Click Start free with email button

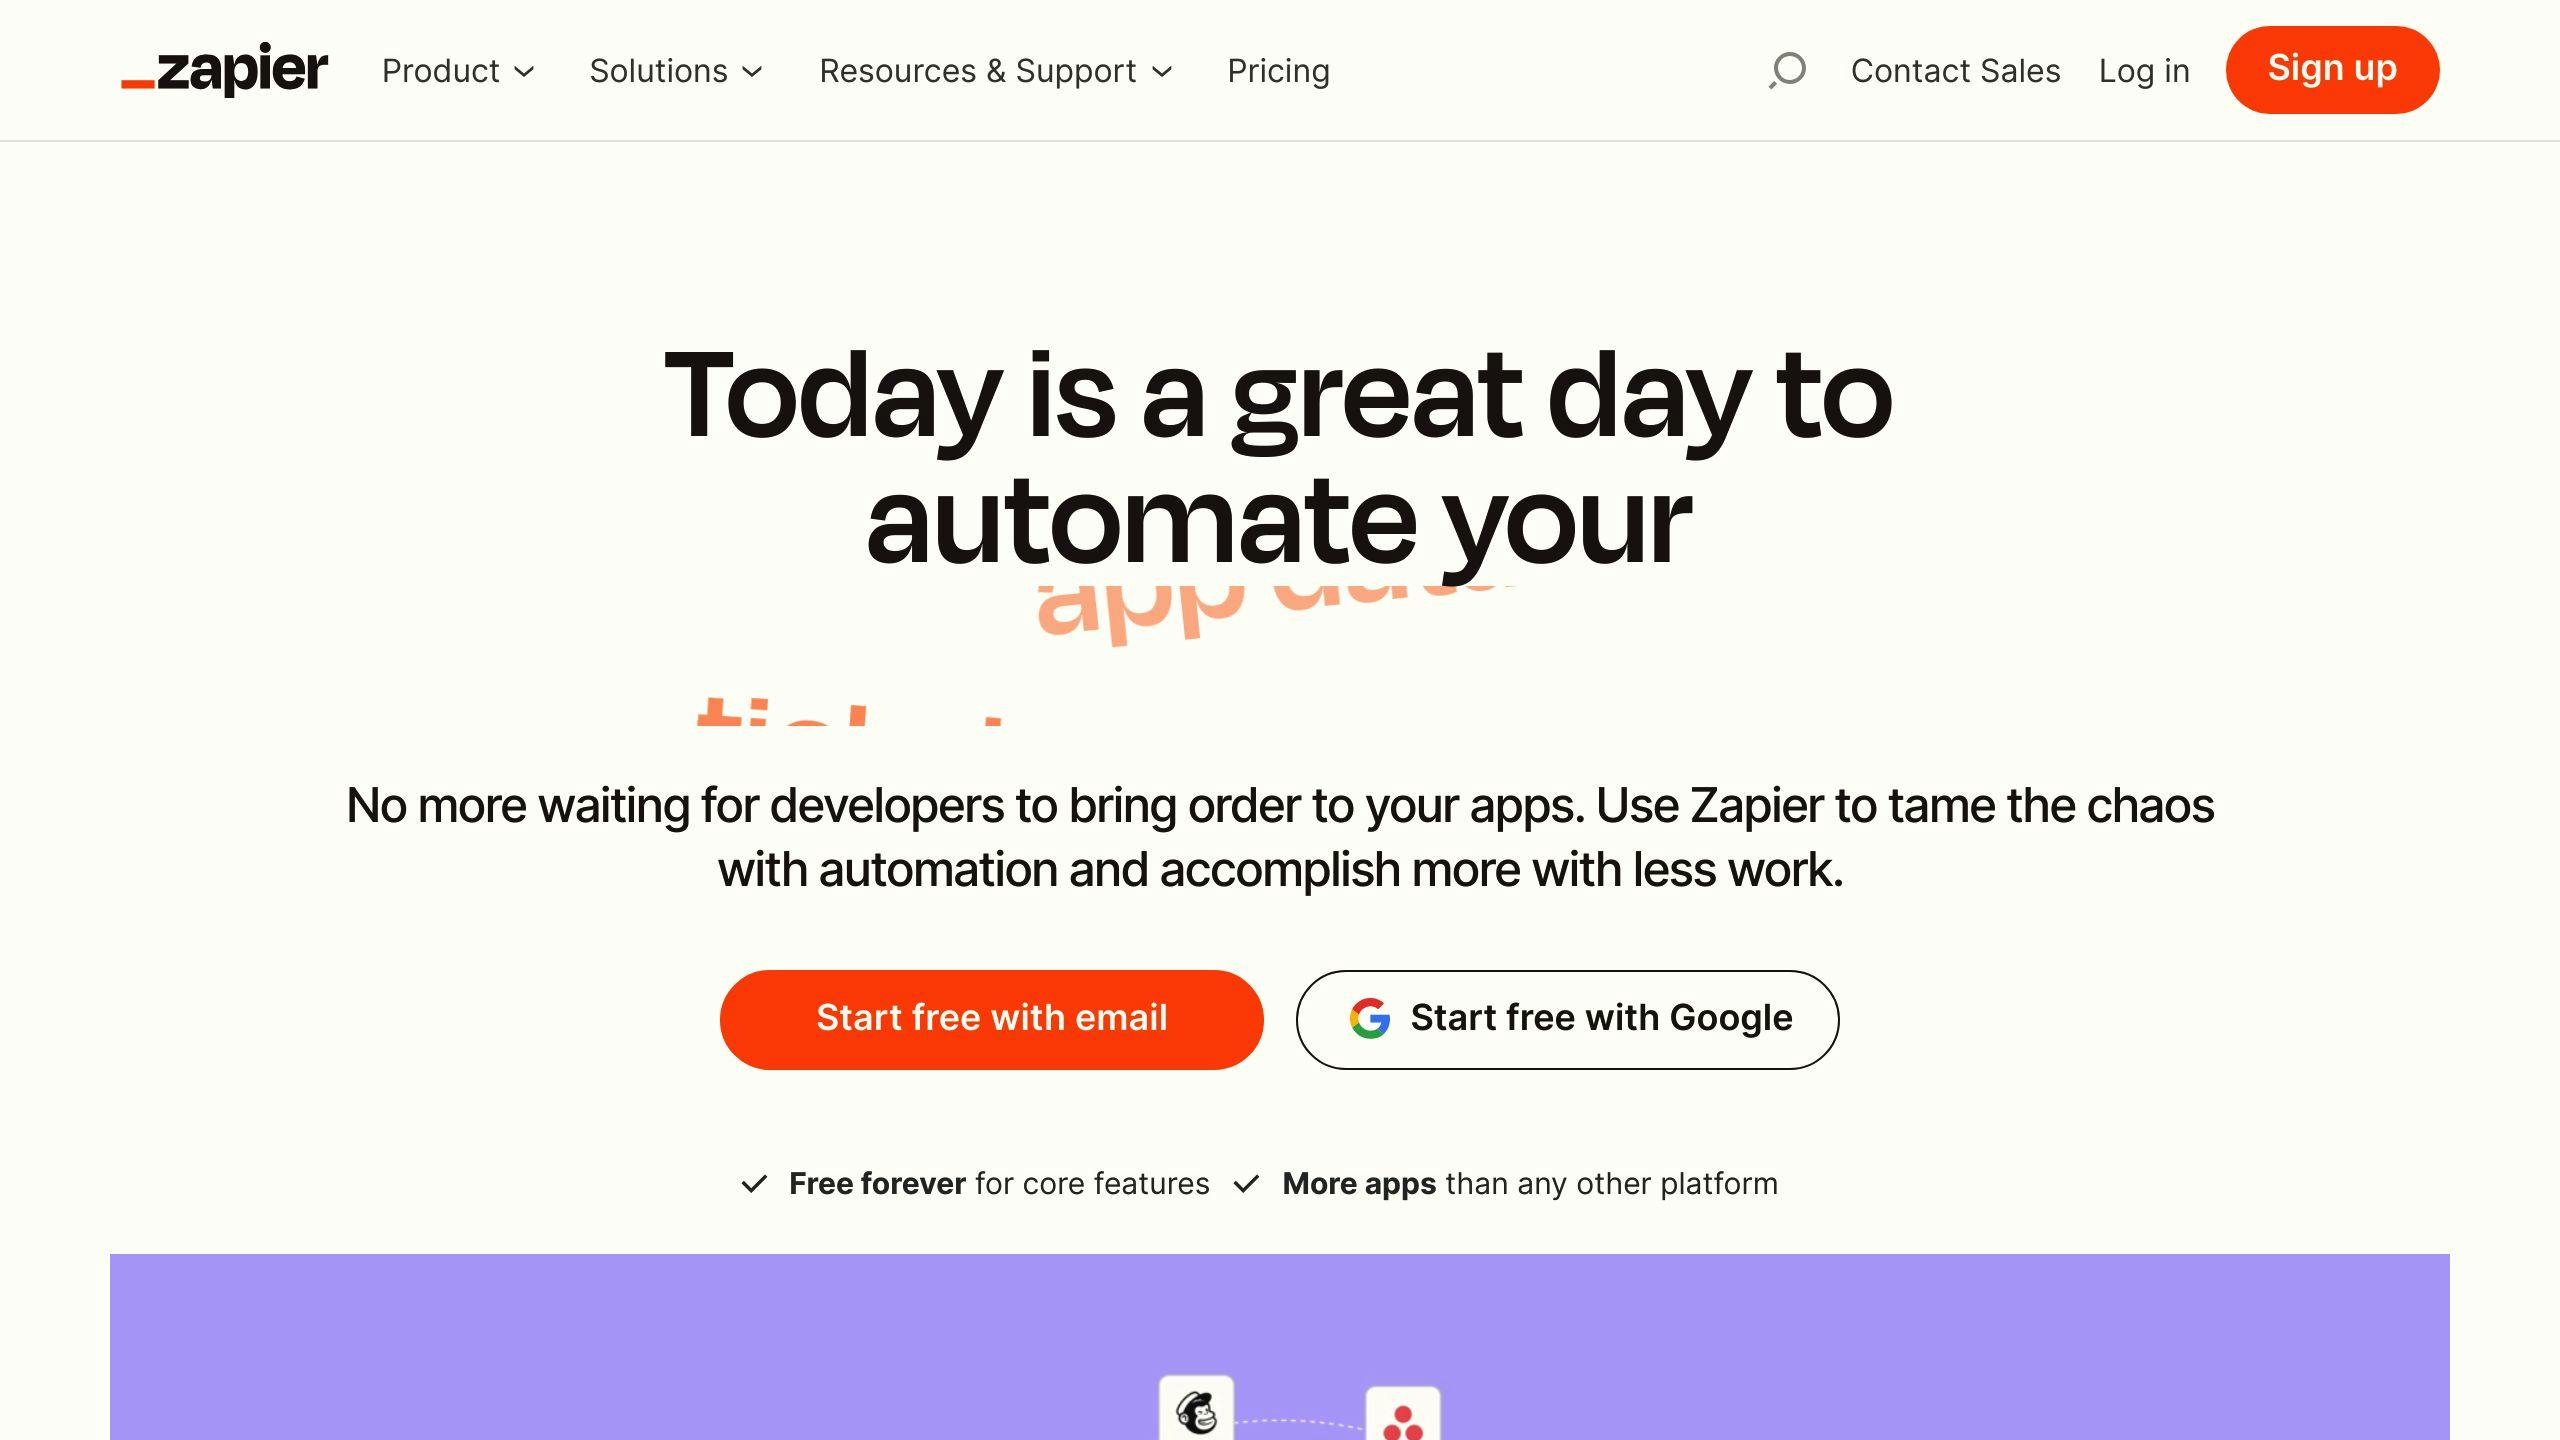click(992, 1018)
